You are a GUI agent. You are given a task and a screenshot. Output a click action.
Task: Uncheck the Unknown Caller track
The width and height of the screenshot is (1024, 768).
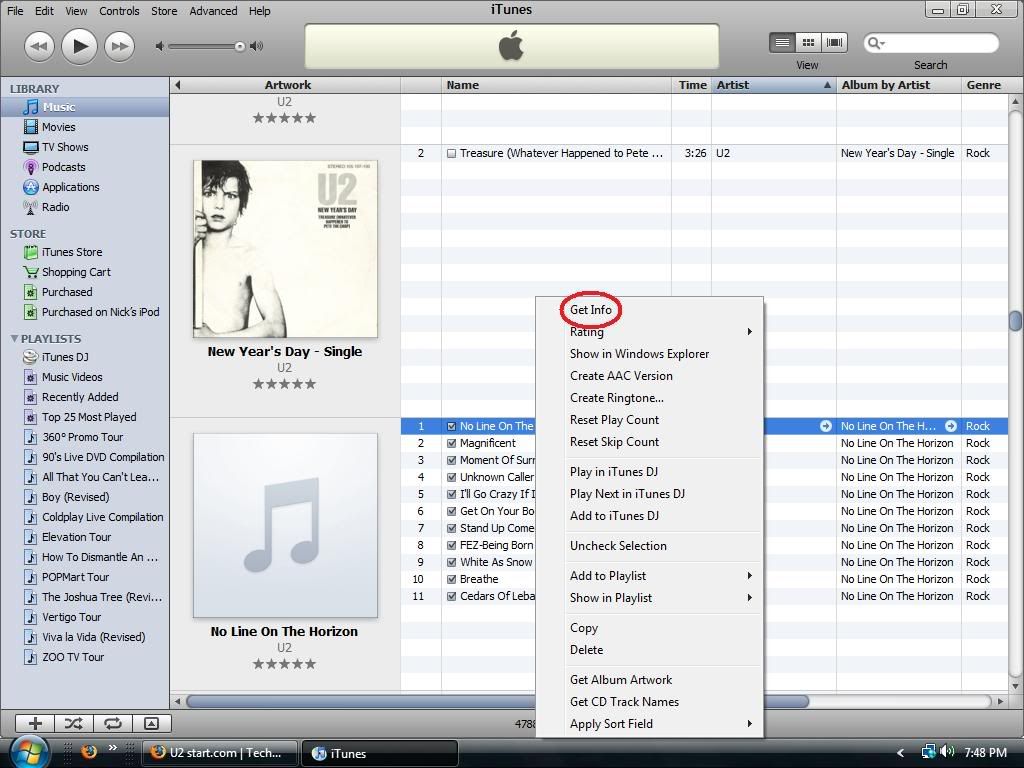coord(451,477)
